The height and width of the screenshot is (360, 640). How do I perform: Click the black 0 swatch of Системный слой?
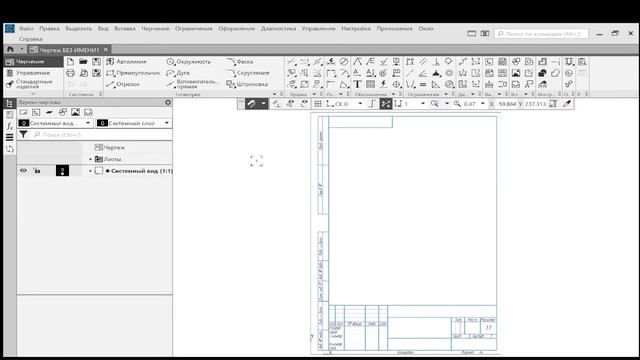(102, 123)
